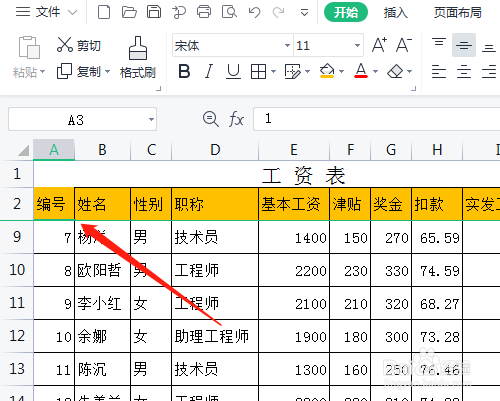Click the new blank document icon
Screen dimensions: 500x401
tap(104, 12)
